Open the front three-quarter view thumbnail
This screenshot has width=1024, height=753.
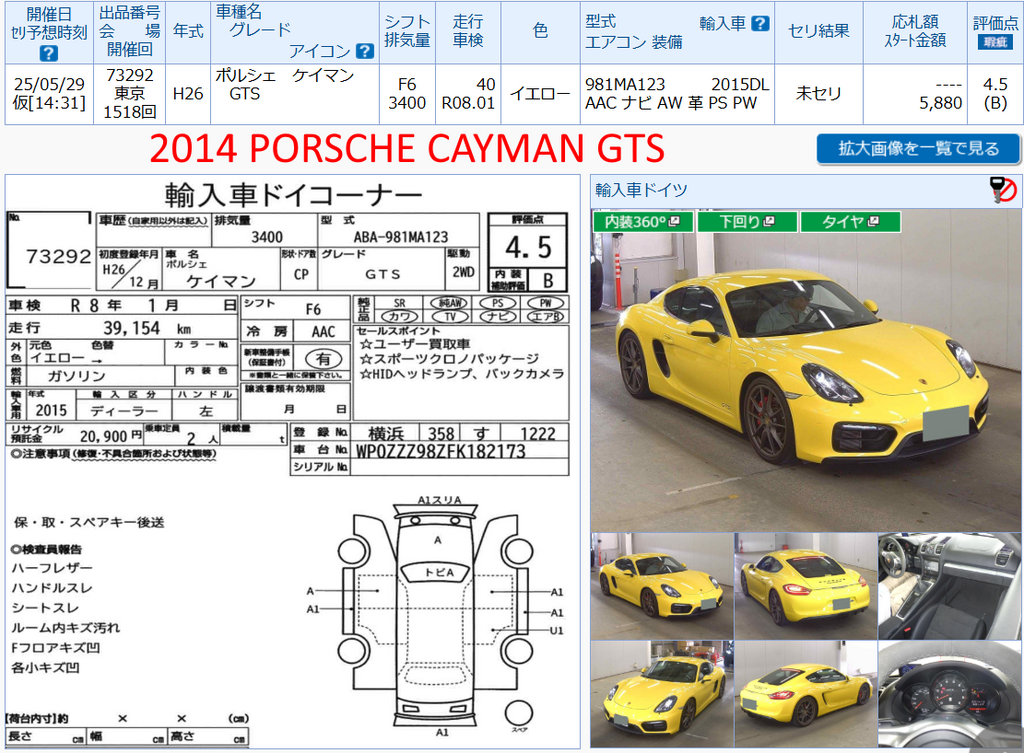pyautogui.click(x=662, y=586)
